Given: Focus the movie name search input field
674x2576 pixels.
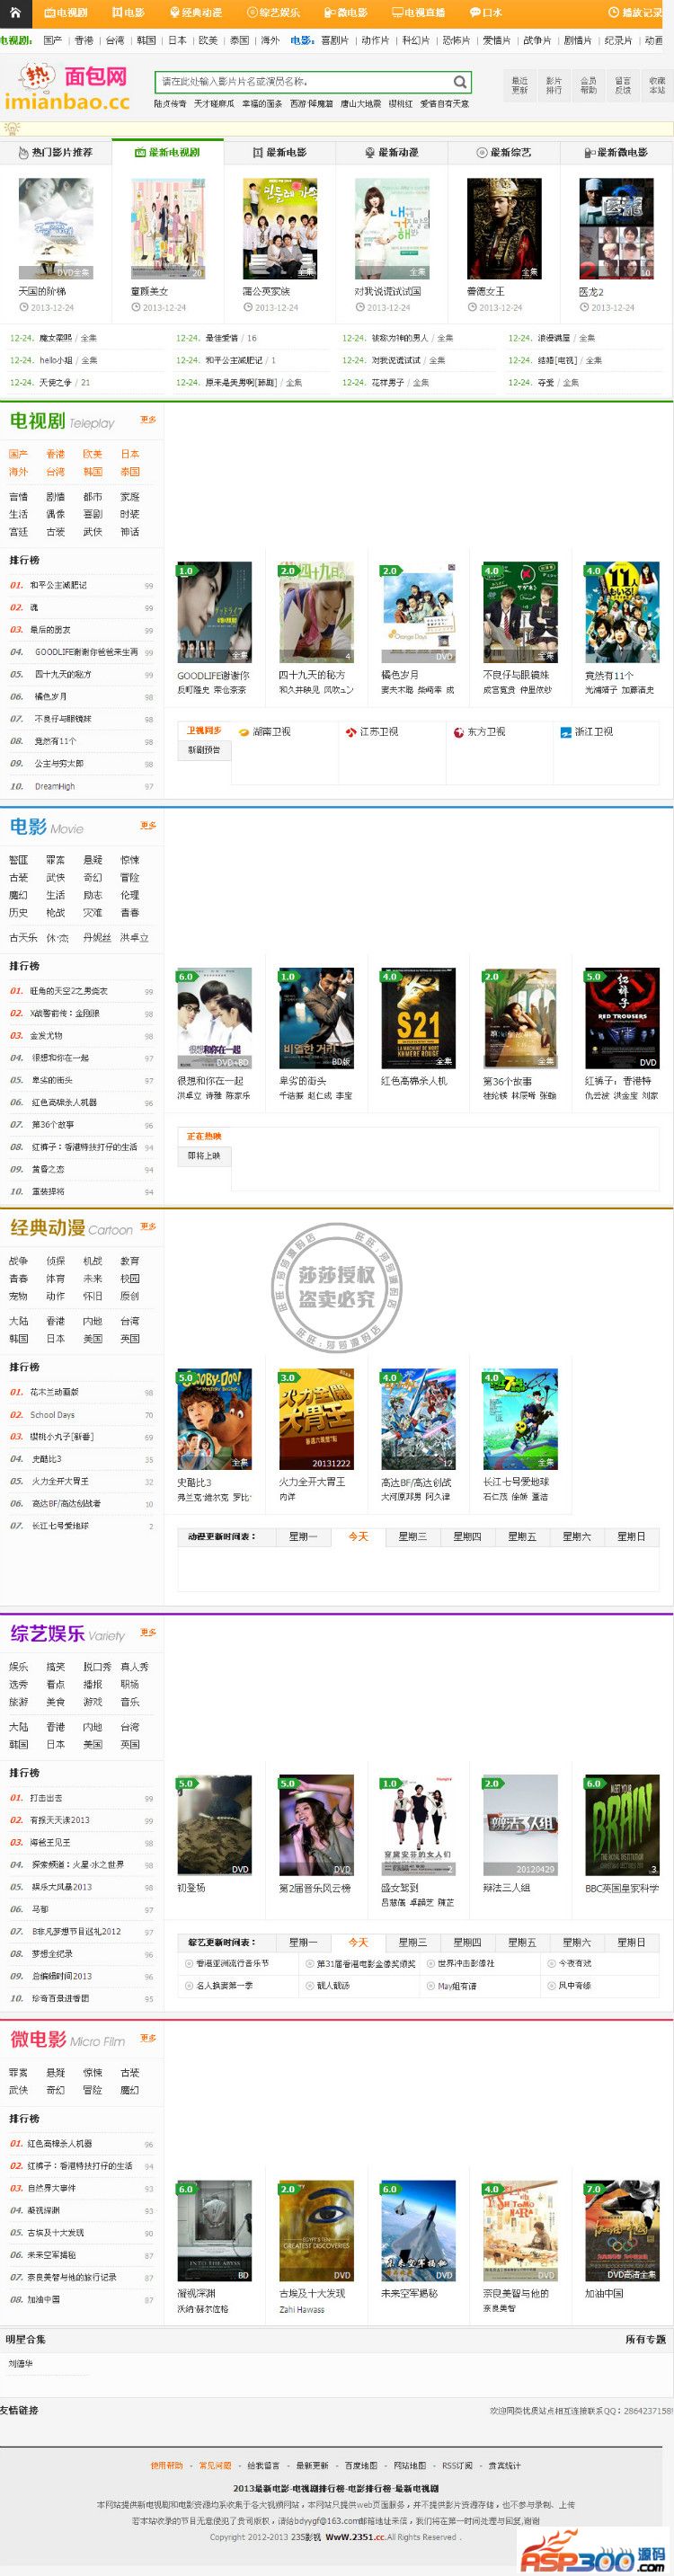Looking at the screenshot, I should 303,82.
